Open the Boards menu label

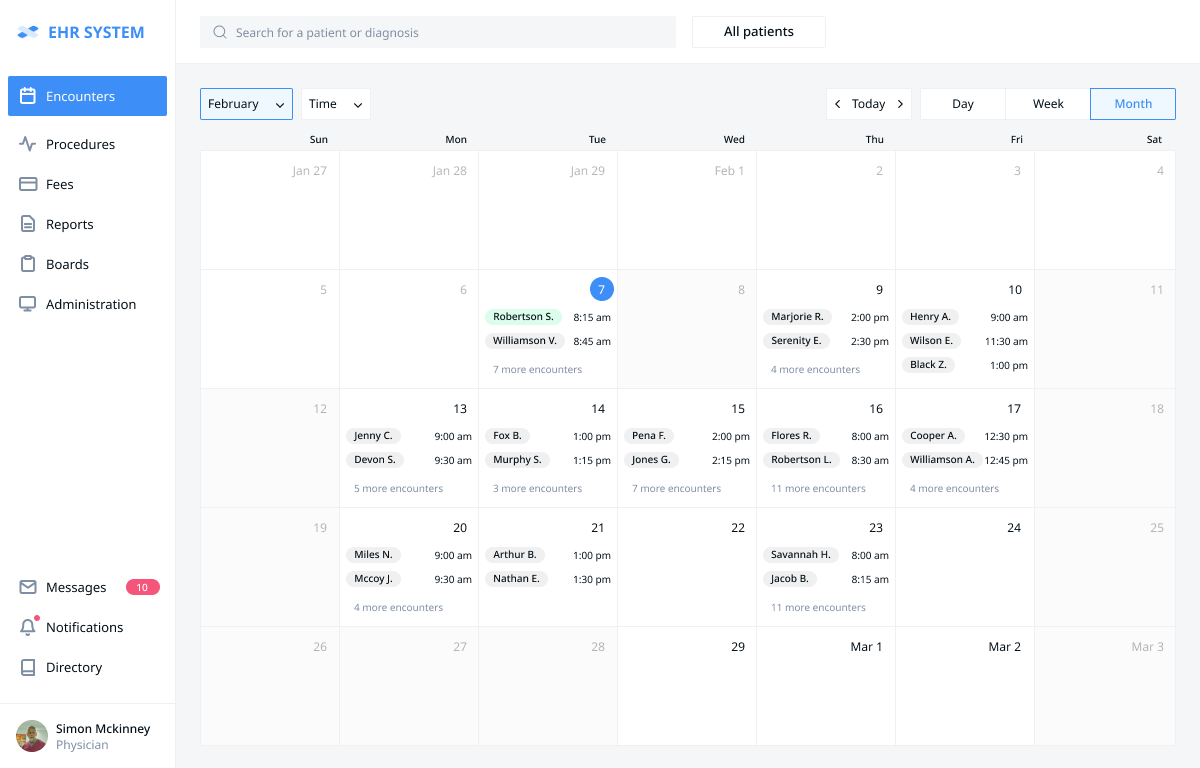pyautogui.click(x=67, y=264)
